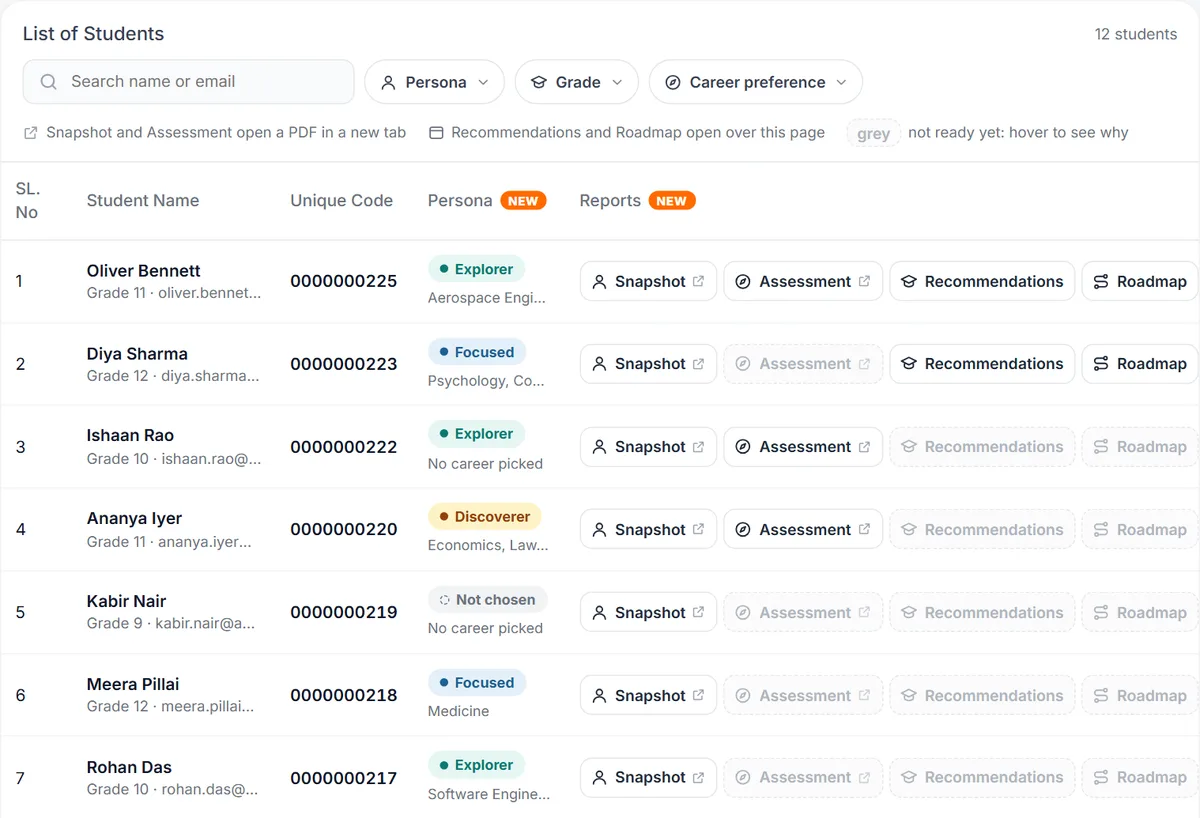Click Ananya Iyer's greyed Recommendations button
1200x818 pixels.
coord(982,530)
